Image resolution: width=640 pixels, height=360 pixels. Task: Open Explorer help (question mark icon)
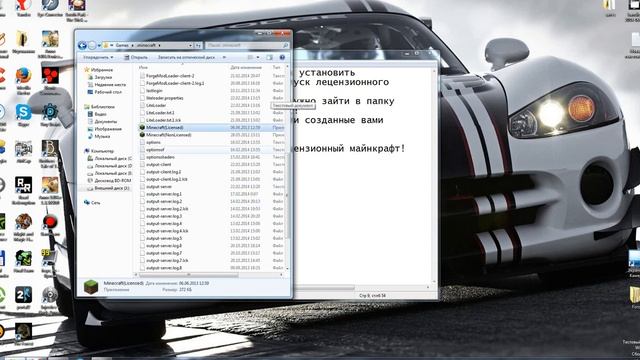[x=282, y=58]
